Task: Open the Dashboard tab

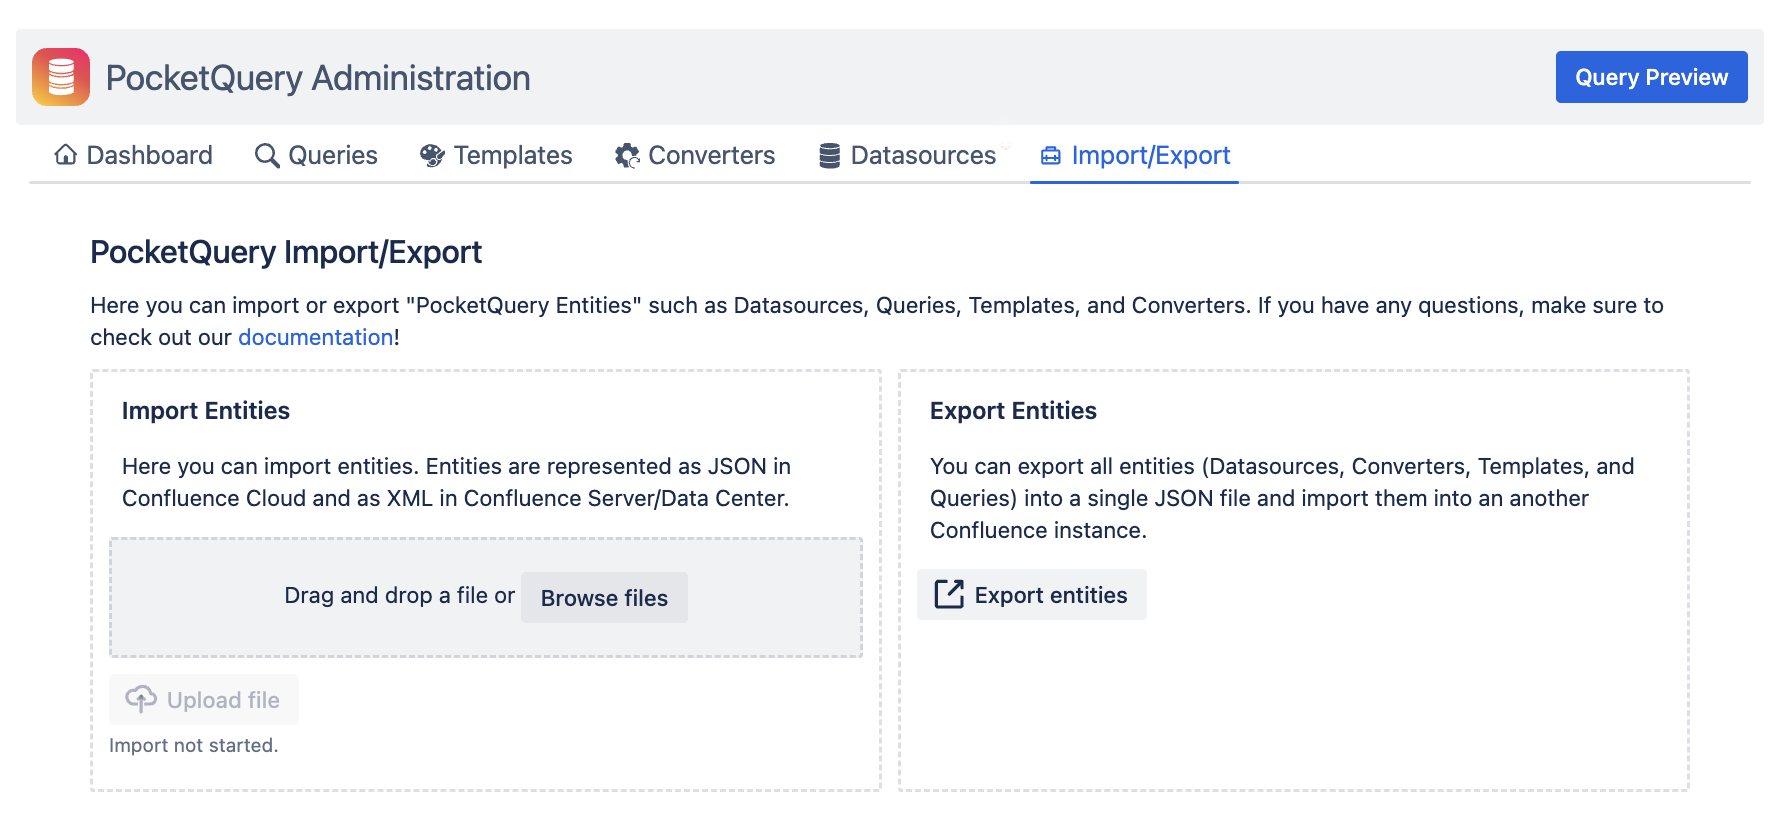Action: click(x=149, y=156)
